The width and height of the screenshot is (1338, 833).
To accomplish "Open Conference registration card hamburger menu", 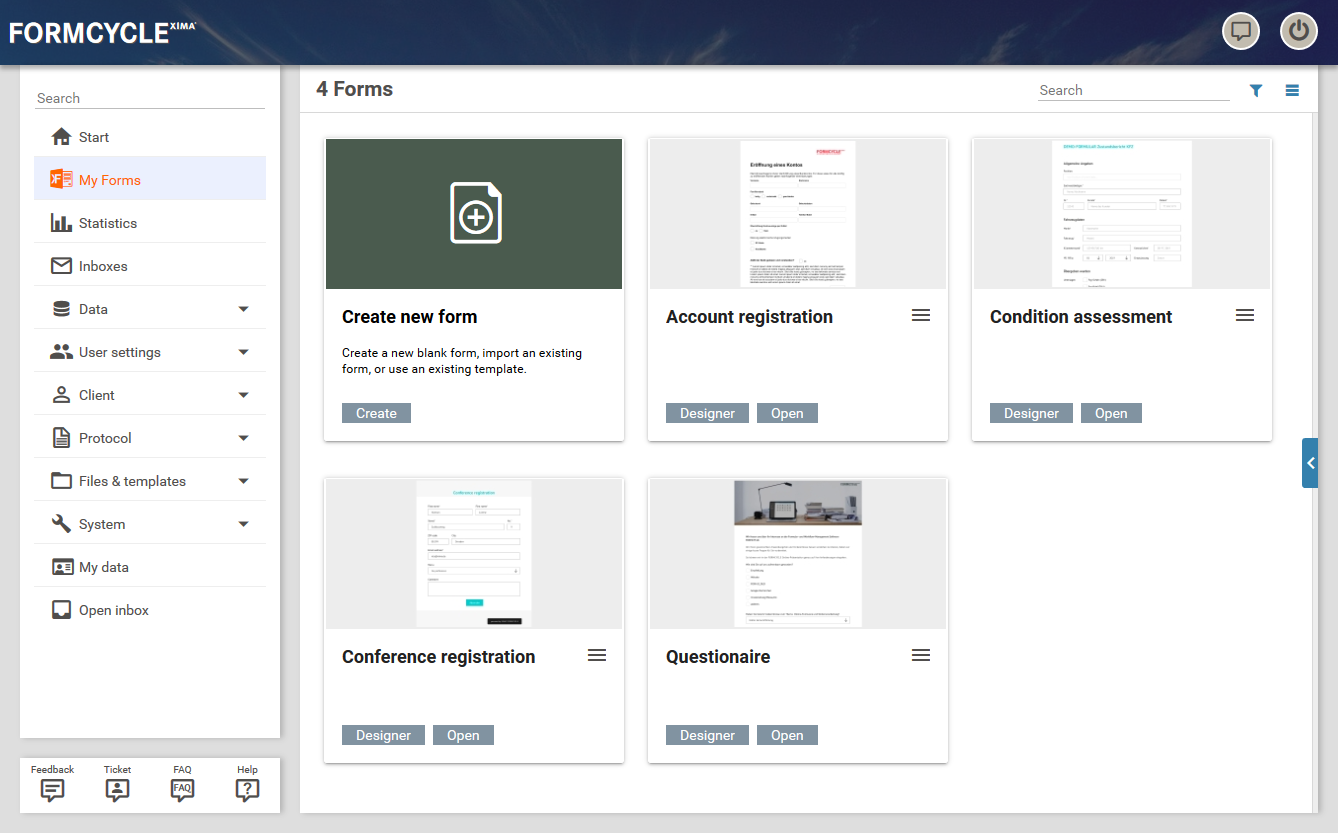I will click(x=597, y=655).
